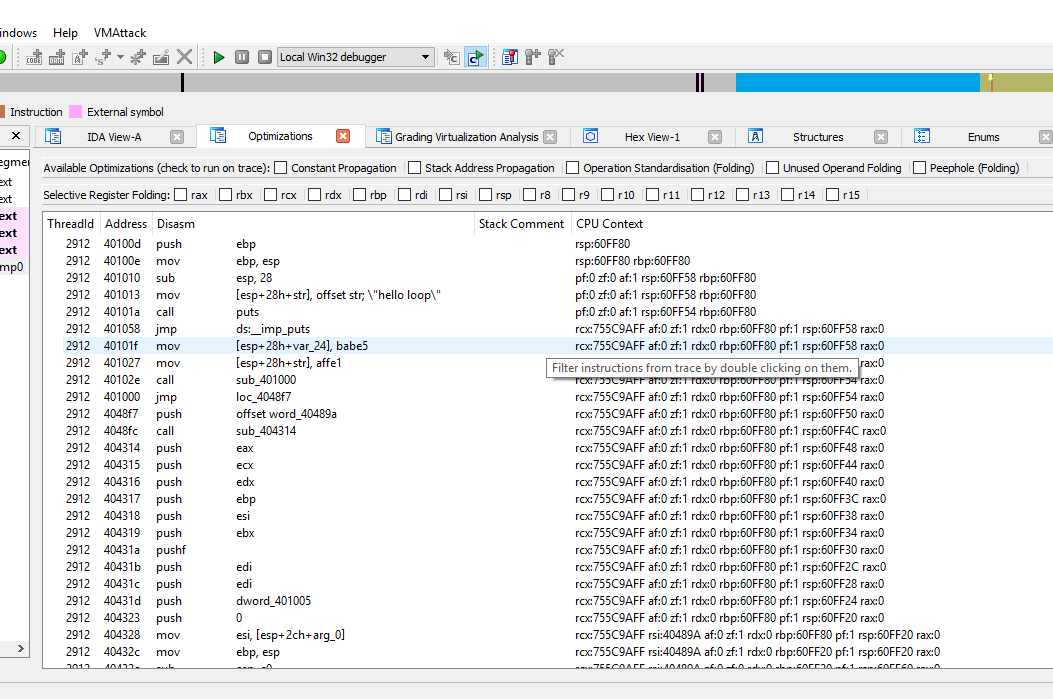Check Peephole (Folding) optimization
The image size is (1053, 699).
(x=919, y=168)
